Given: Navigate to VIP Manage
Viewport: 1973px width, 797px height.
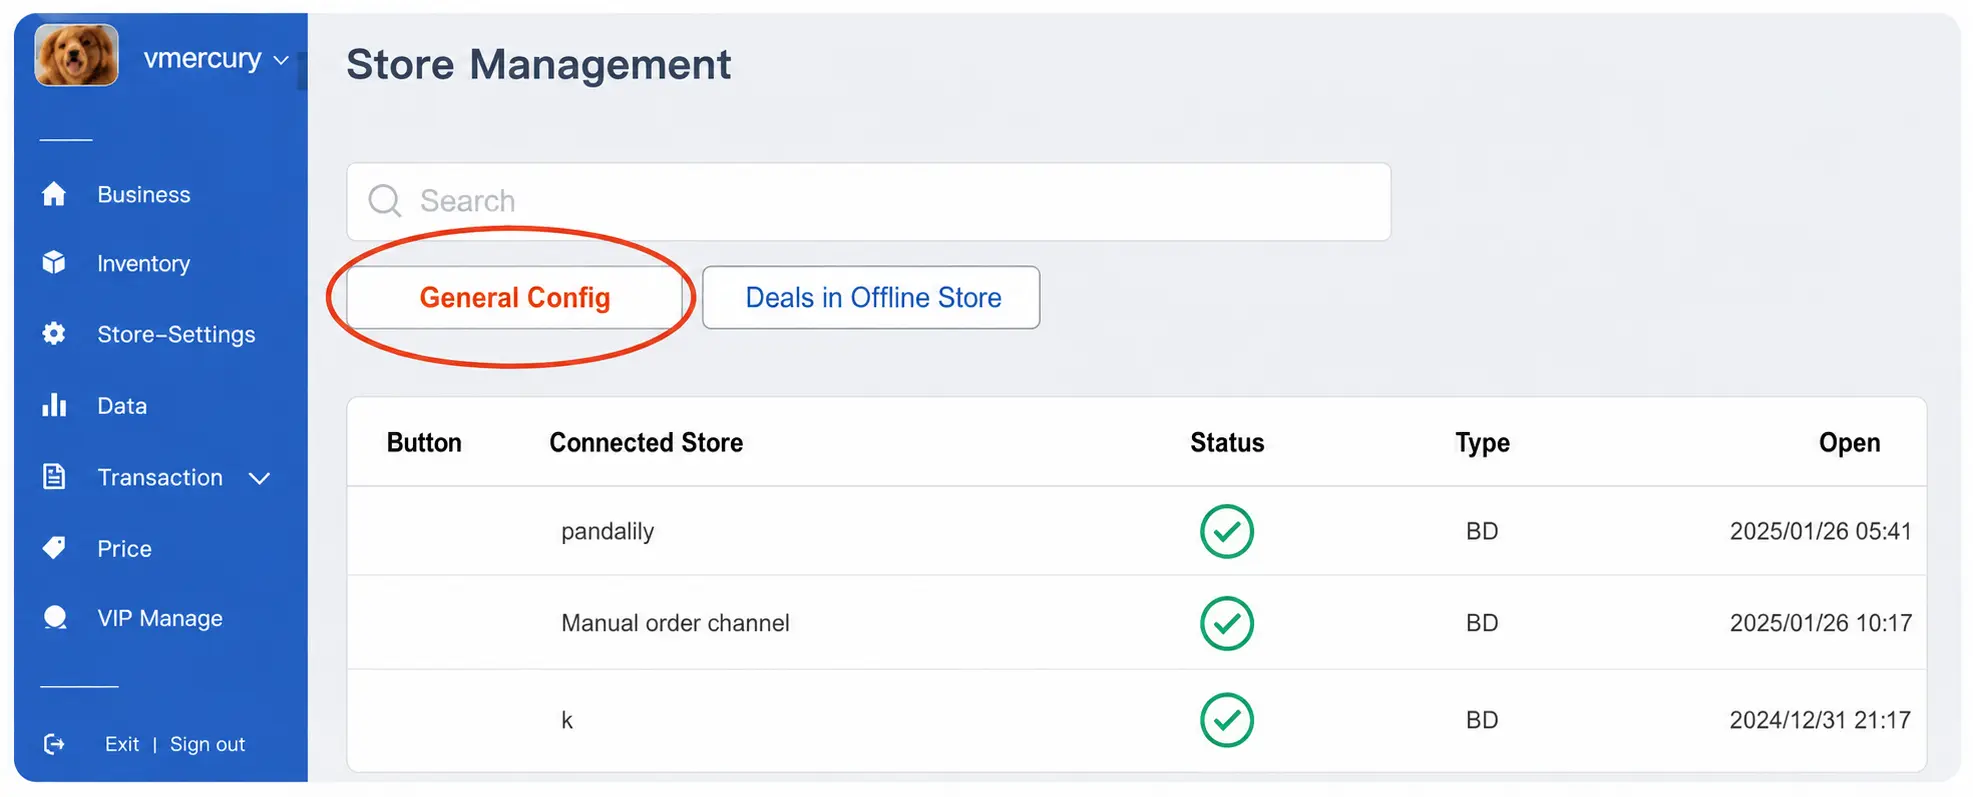Looking at the screenshot, I should click(x=160, y=618).
